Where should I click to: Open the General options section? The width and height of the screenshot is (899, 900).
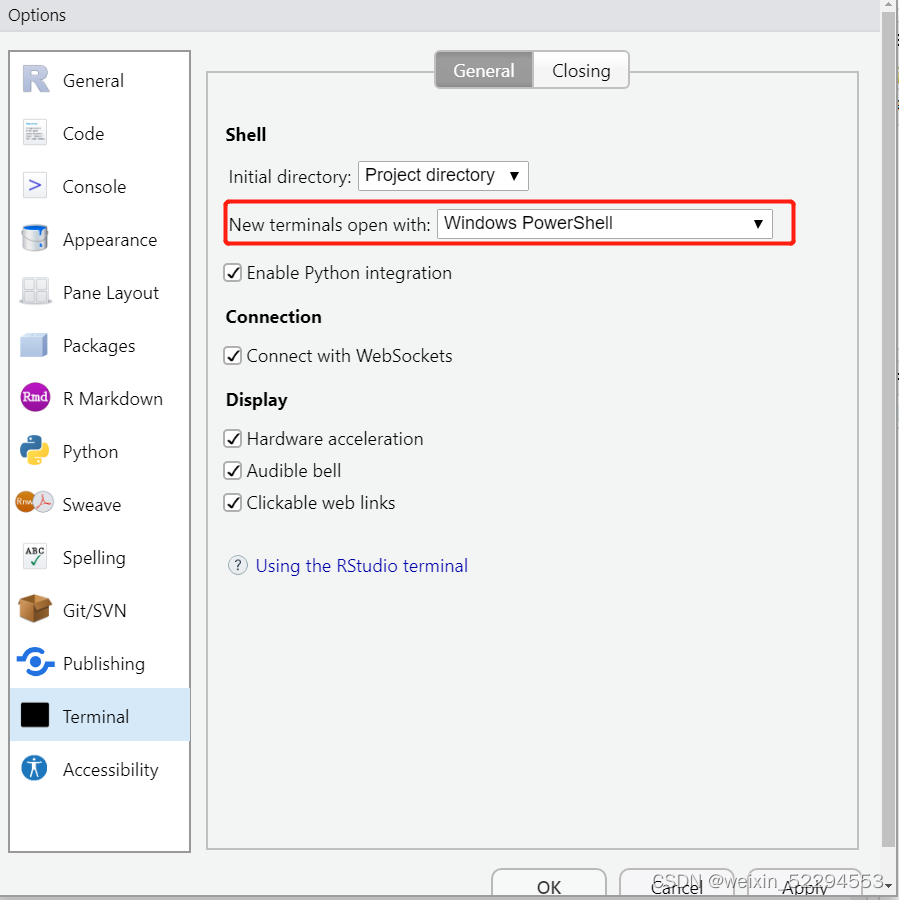coord(93,80)
